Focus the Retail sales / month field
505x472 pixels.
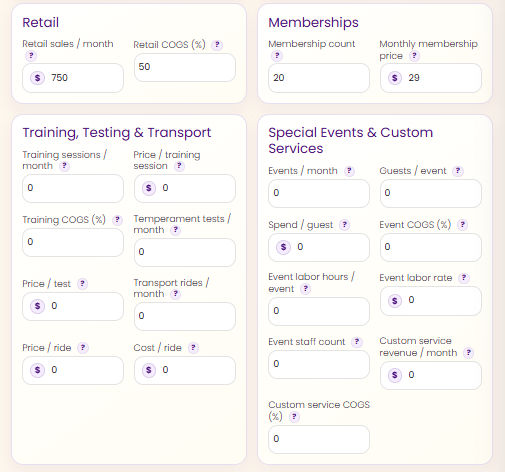pyautogui.click(x=73, y=78)
